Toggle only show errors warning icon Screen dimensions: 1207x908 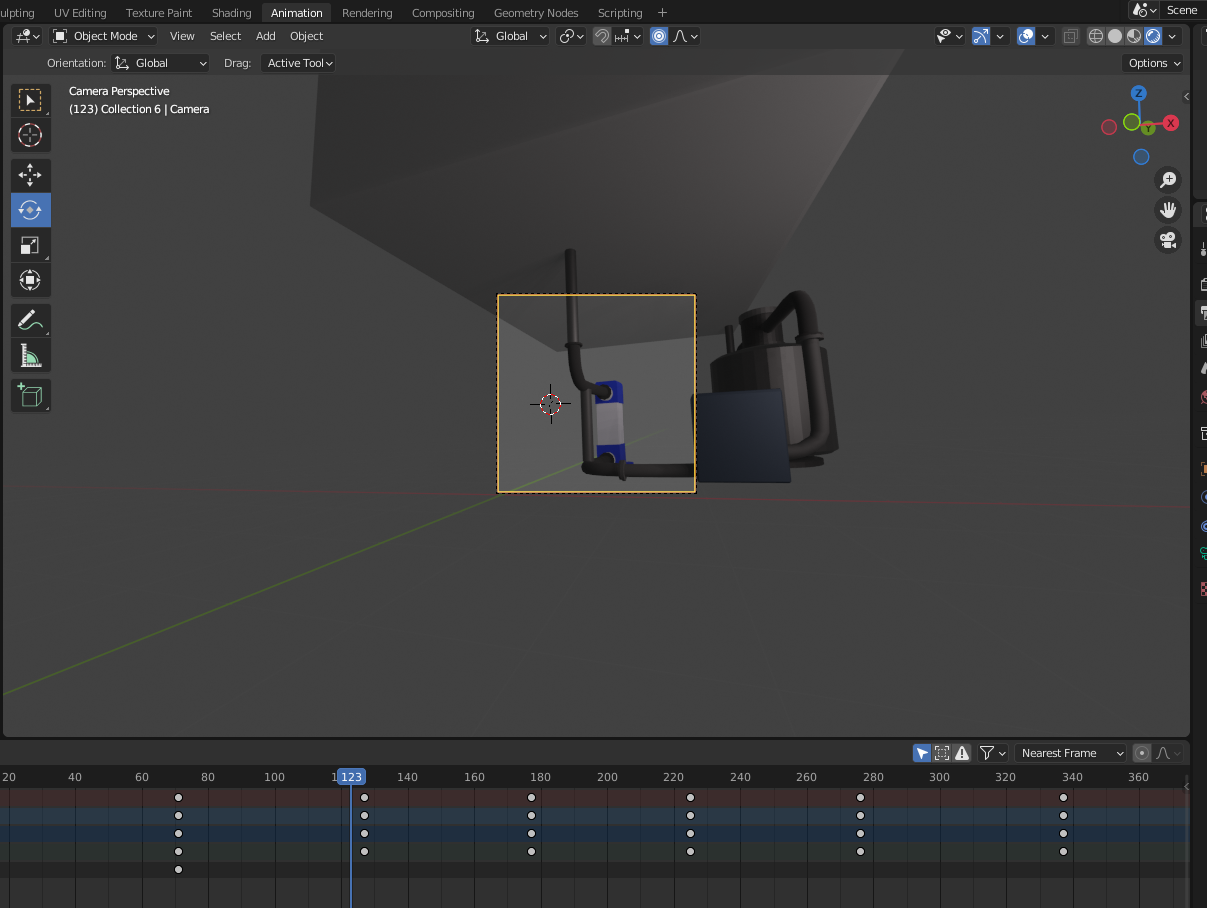click(x=962, y=753)
